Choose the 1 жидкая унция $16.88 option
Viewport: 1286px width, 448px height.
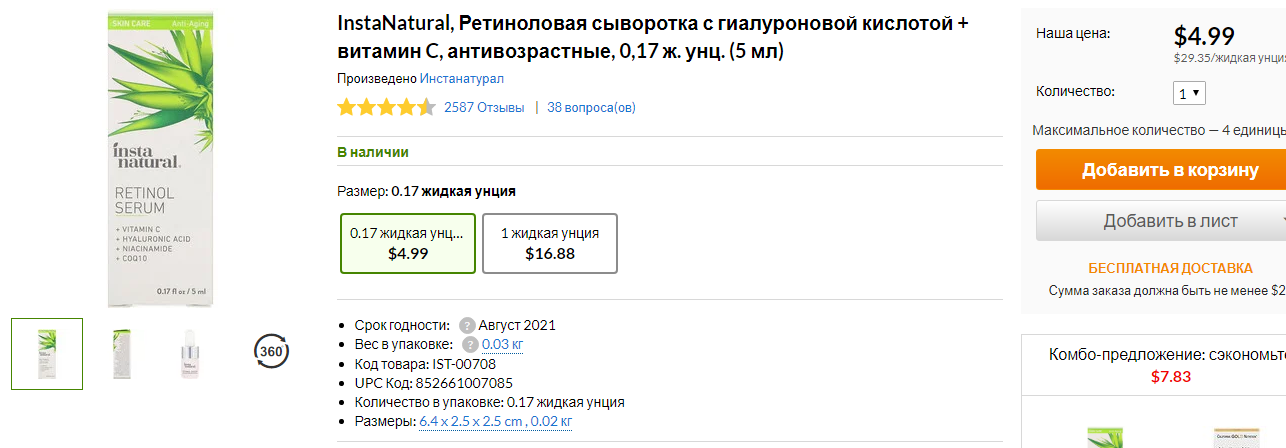(x=550, y=243)
